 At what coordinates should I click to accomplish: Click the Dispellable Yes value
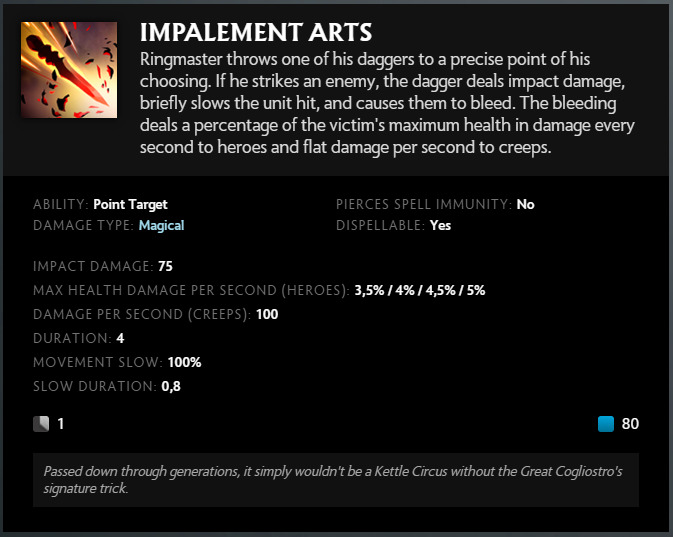pyautogui.click(x=440, y=225)
